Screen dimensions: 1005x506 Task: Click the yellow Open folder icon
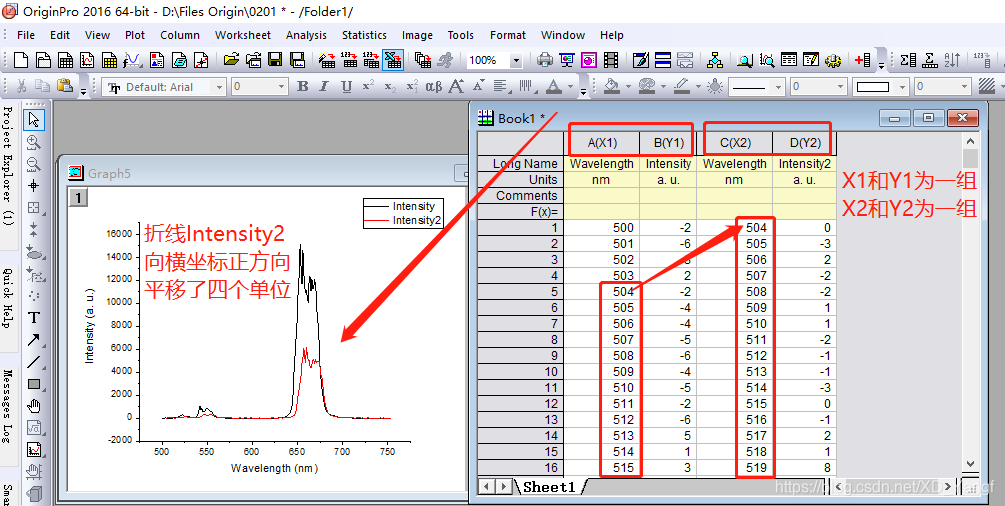click(x=231, y=60)
